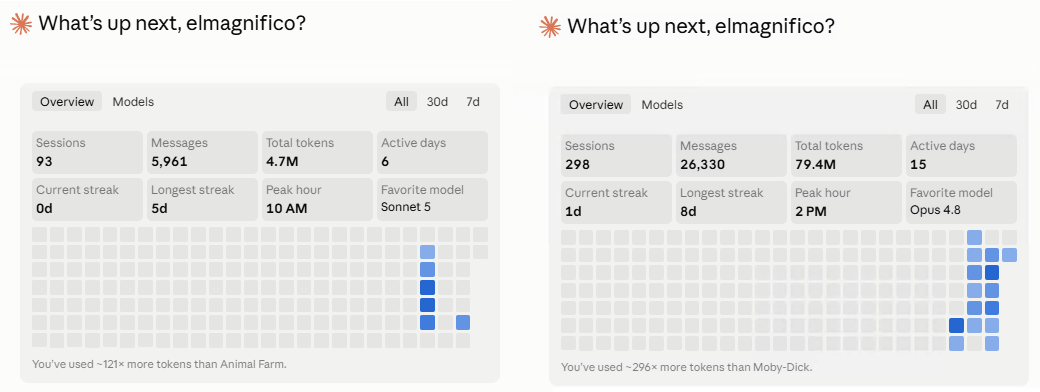Click the top blue heatmap cell in right panel
The width and height of the screenshot is (1040, 392).
tap(974, 237)
